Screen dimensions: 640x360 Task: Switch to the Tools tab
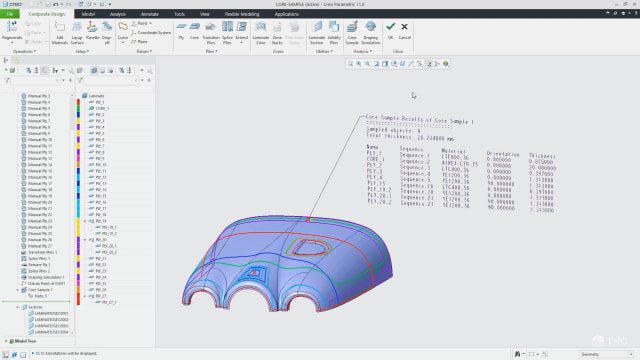[x=179, y=14]
